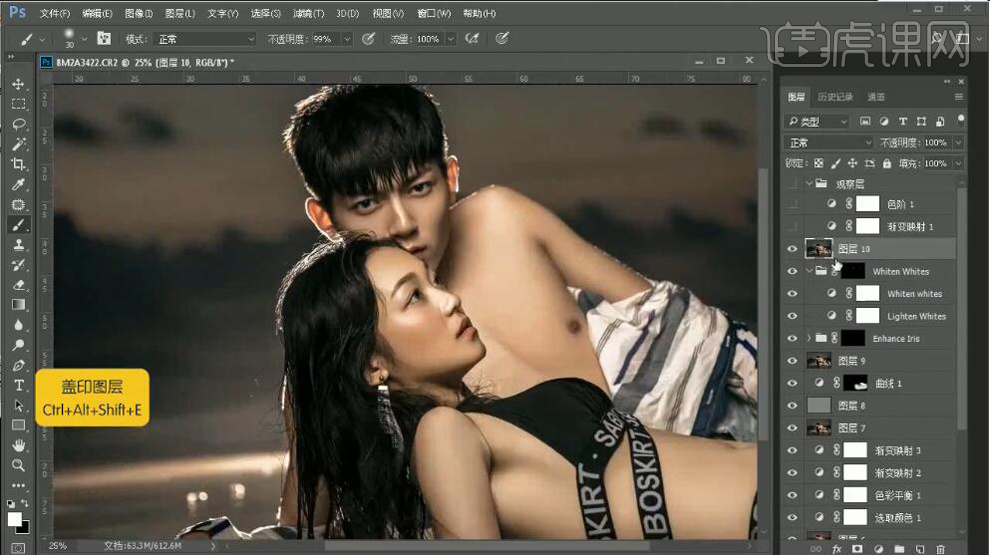Select the Eraser tool

pos(18,285)
